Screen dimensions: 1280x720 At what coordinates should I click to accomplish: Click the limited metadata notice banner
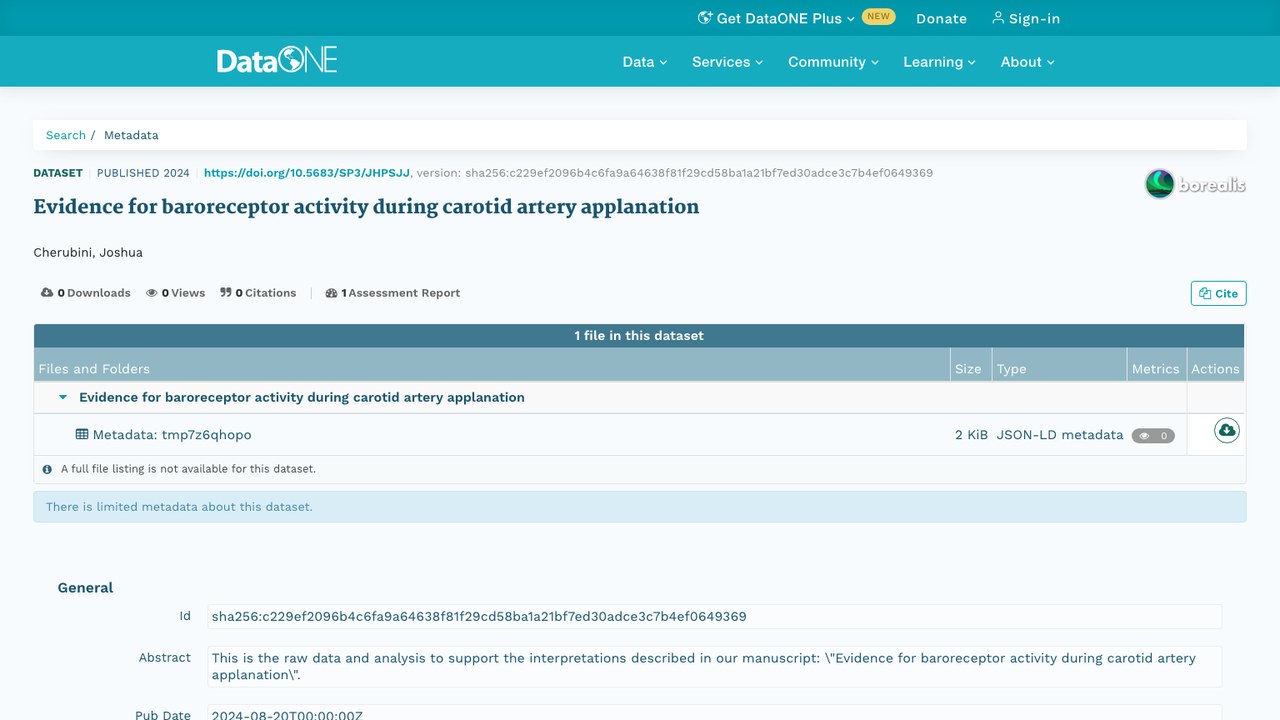[x=640, y=507]
